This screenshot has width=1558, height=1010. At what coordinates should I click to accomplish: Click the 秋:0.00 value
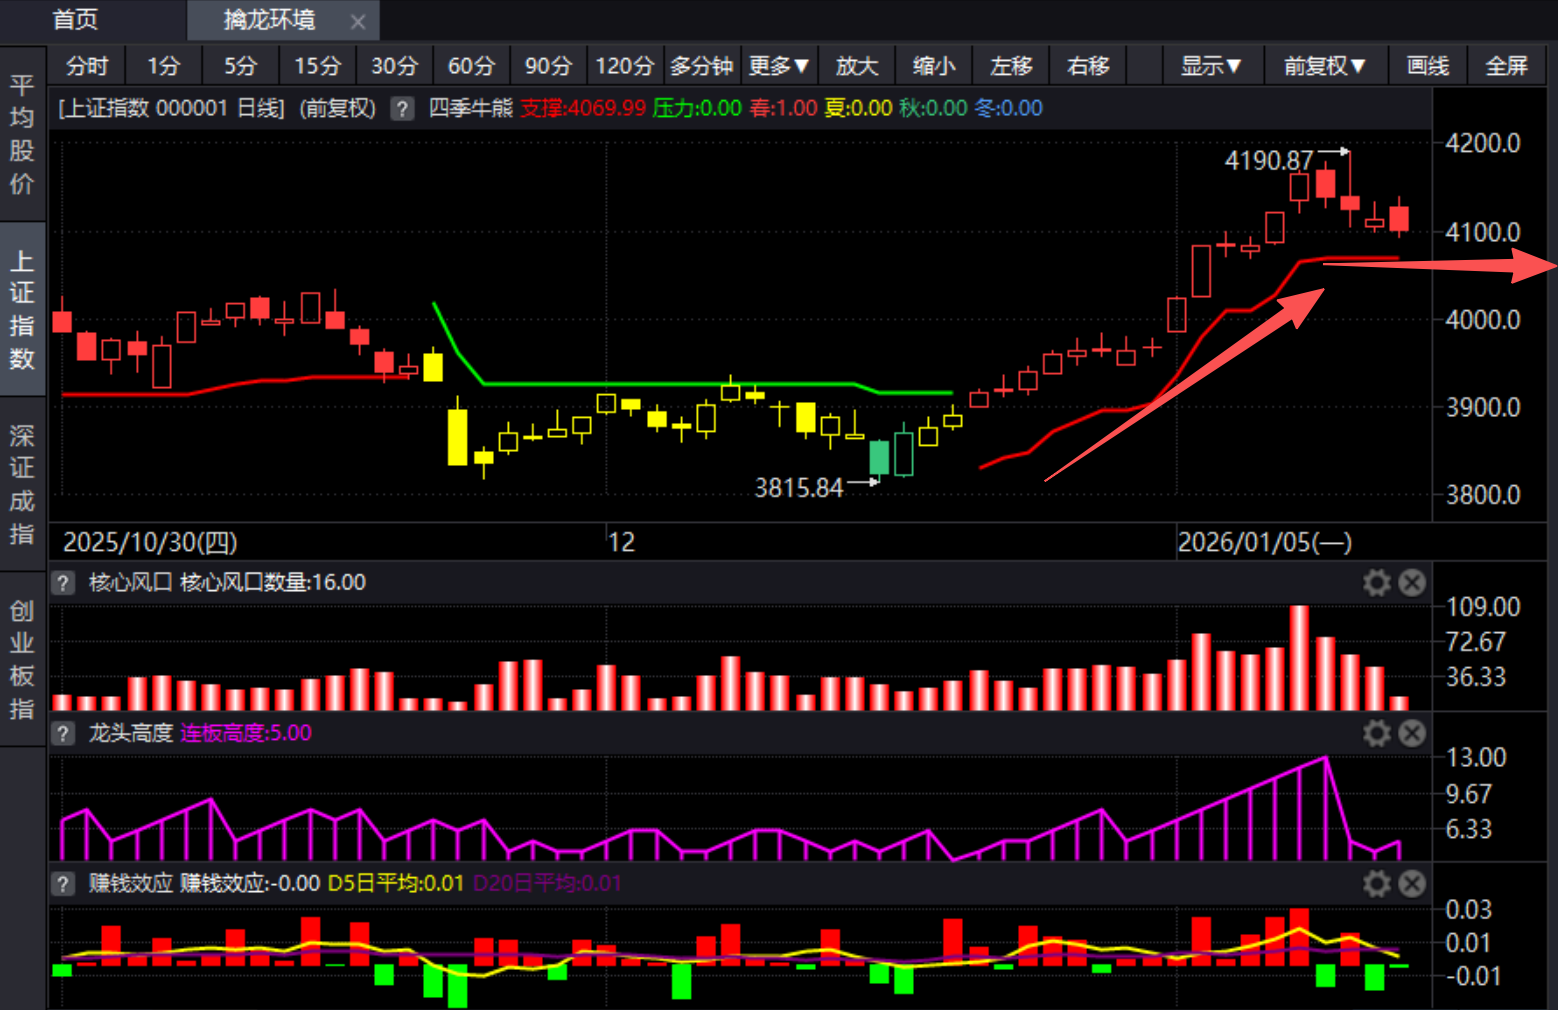pos(933,108)
